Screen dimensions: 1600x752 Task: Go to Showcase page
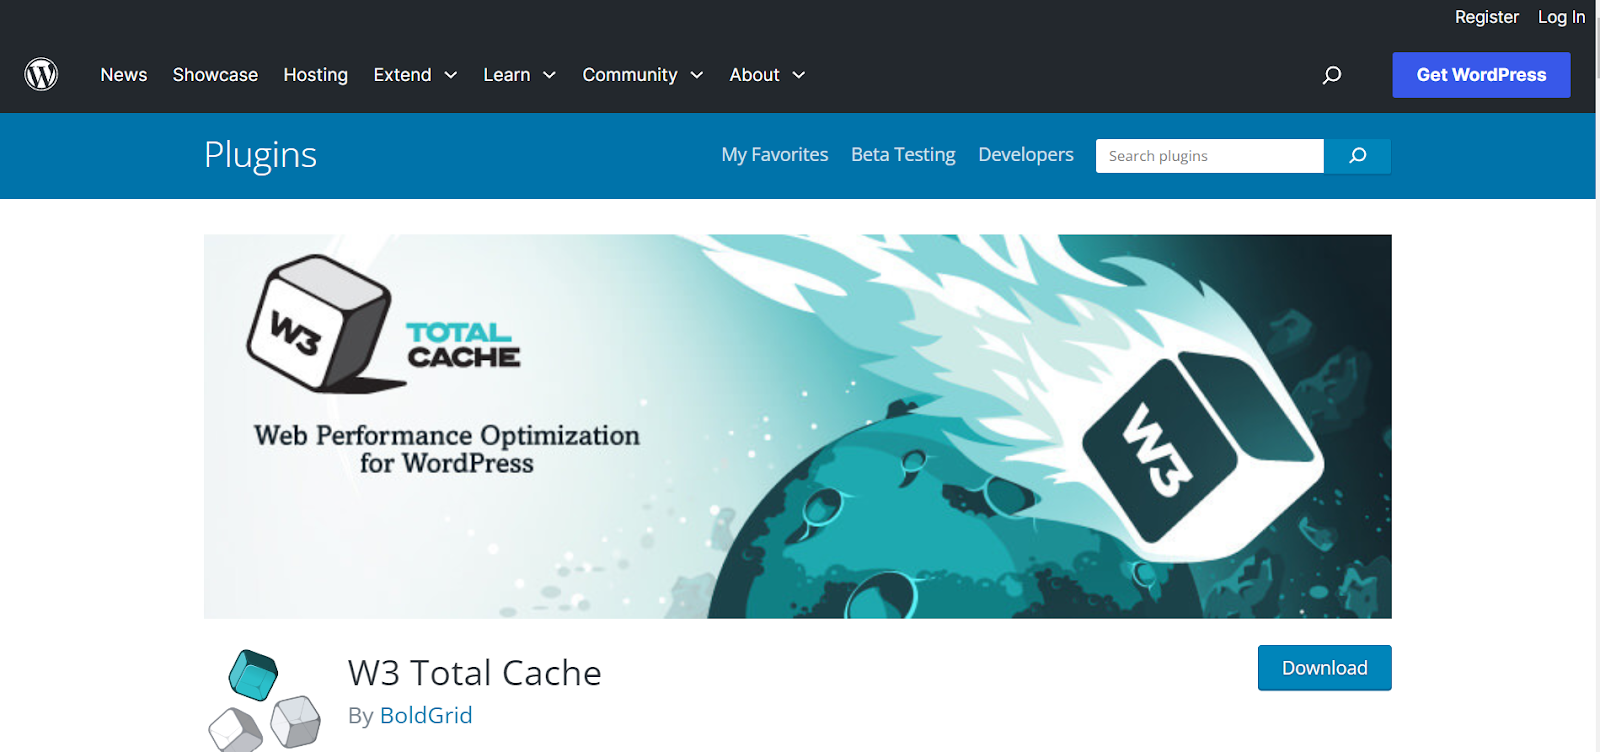coord(215,75)
